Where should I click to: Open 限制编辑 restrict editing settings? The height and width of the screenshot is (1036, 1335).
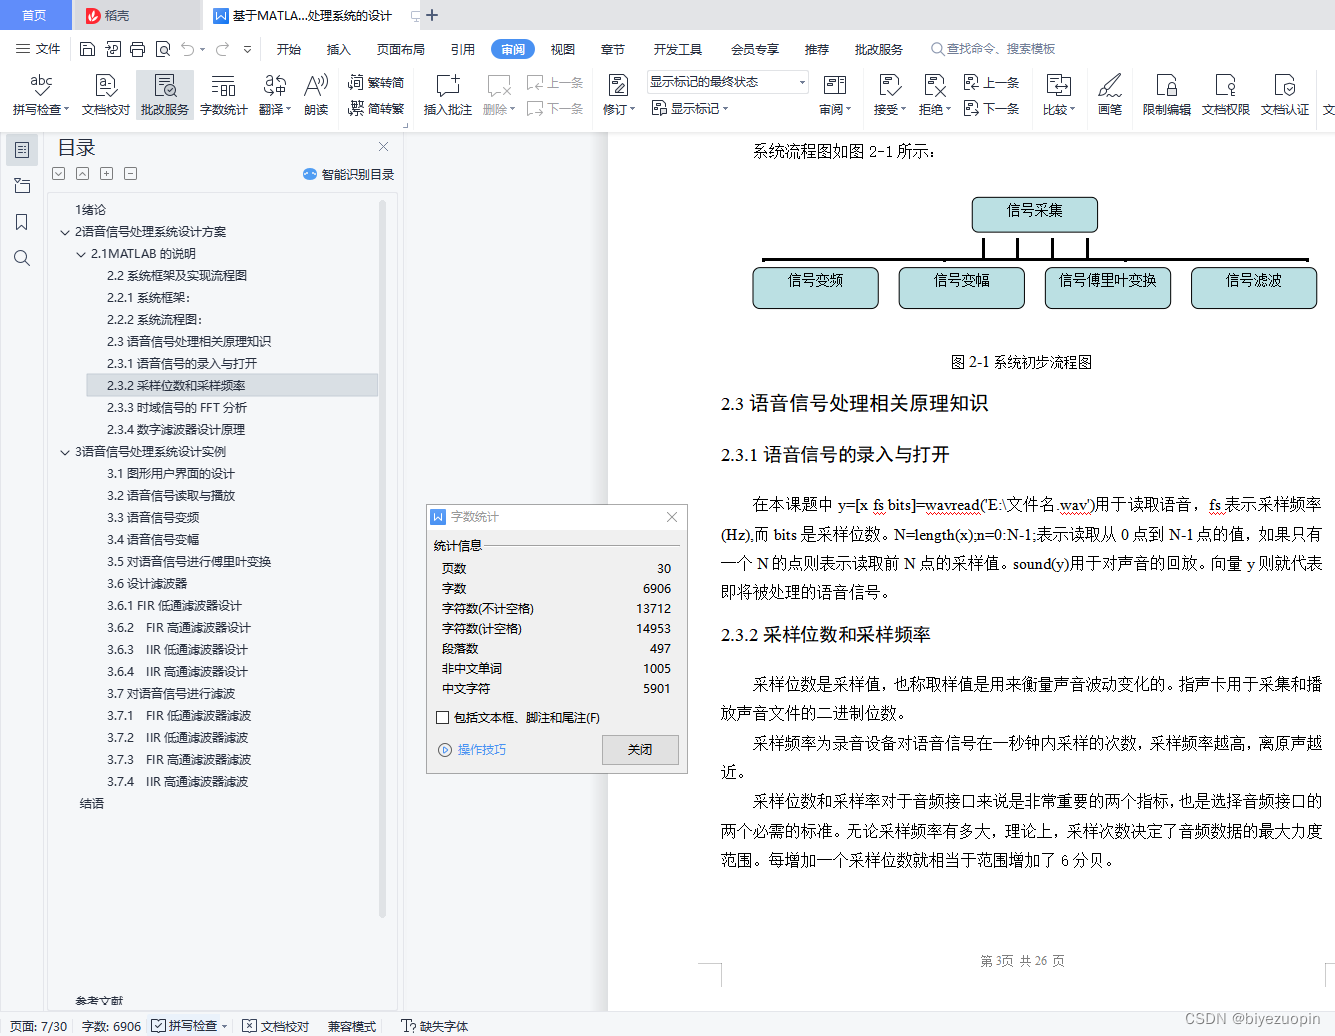(1166, 95)
